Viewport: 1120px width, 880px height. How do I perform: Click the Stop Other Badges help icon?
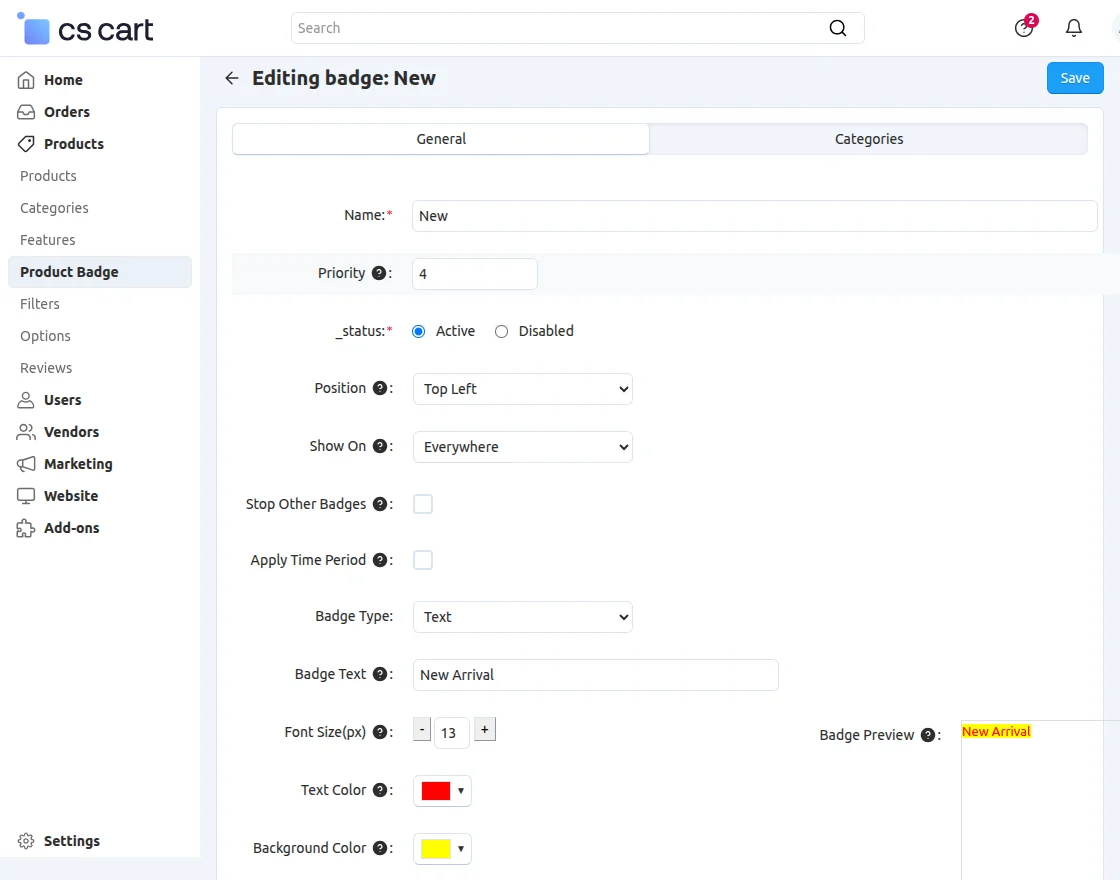(380, 504)
